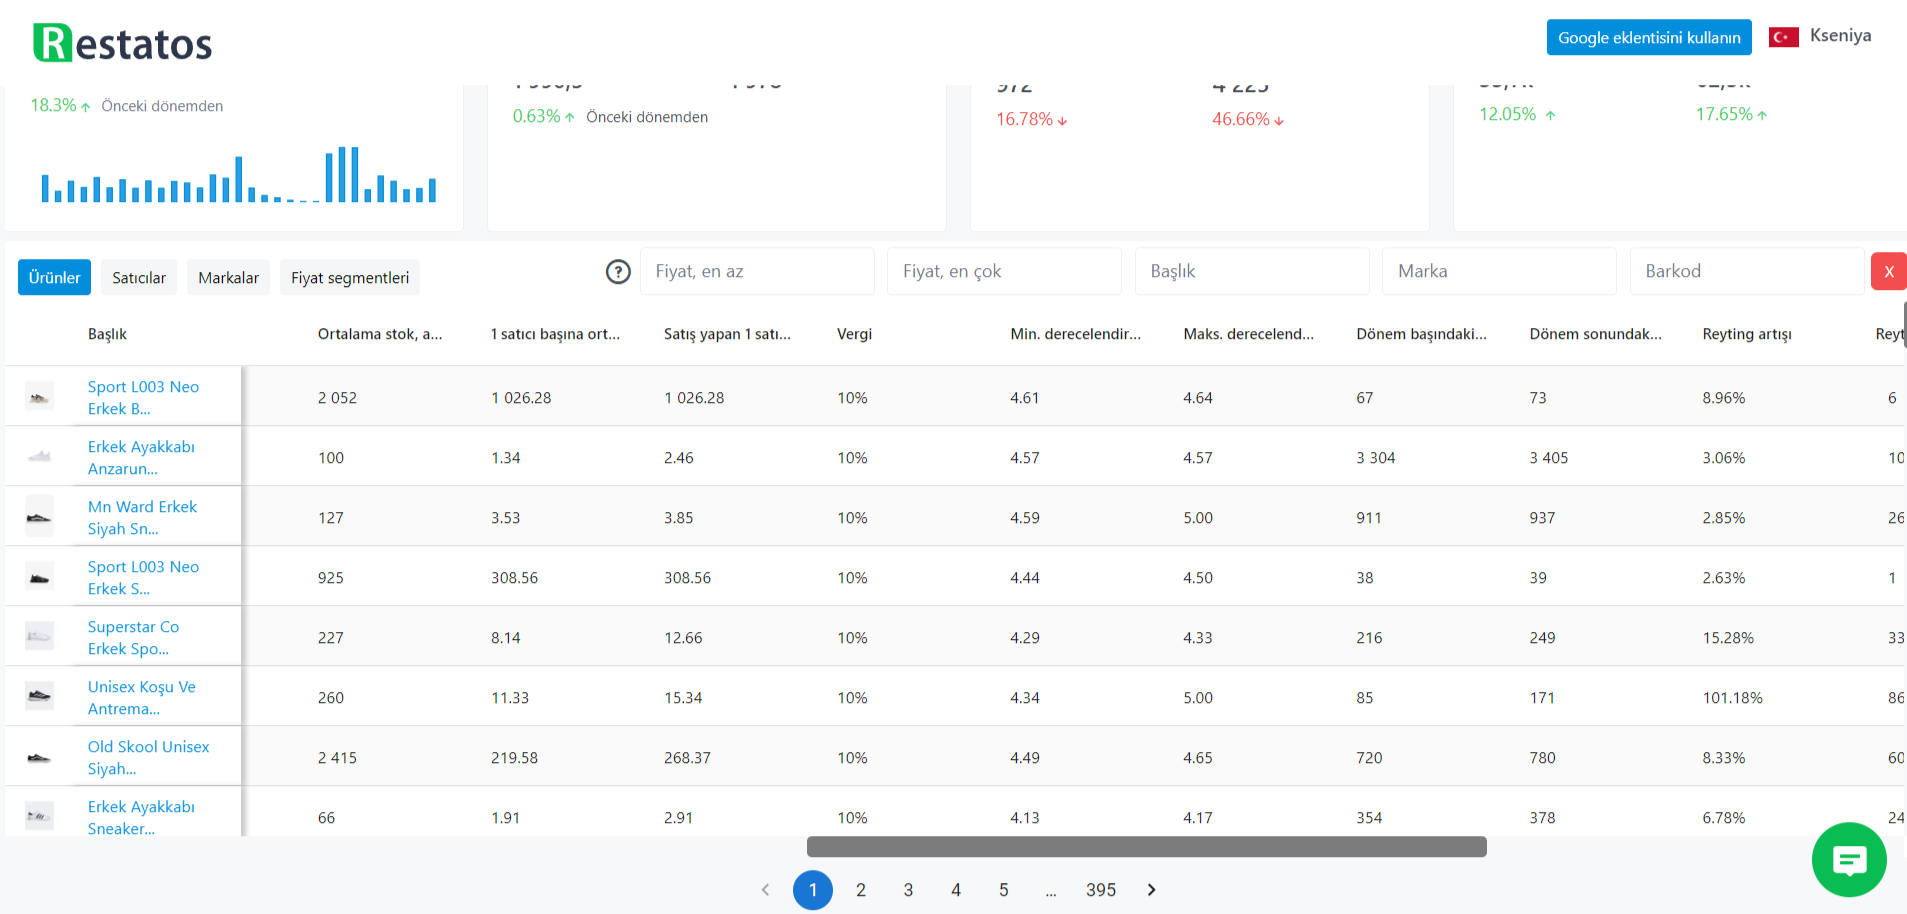Open Sport L003 Neo Erkek S... thumbnail
This screenshot has height=914, width=1907.
coord(39,577)
